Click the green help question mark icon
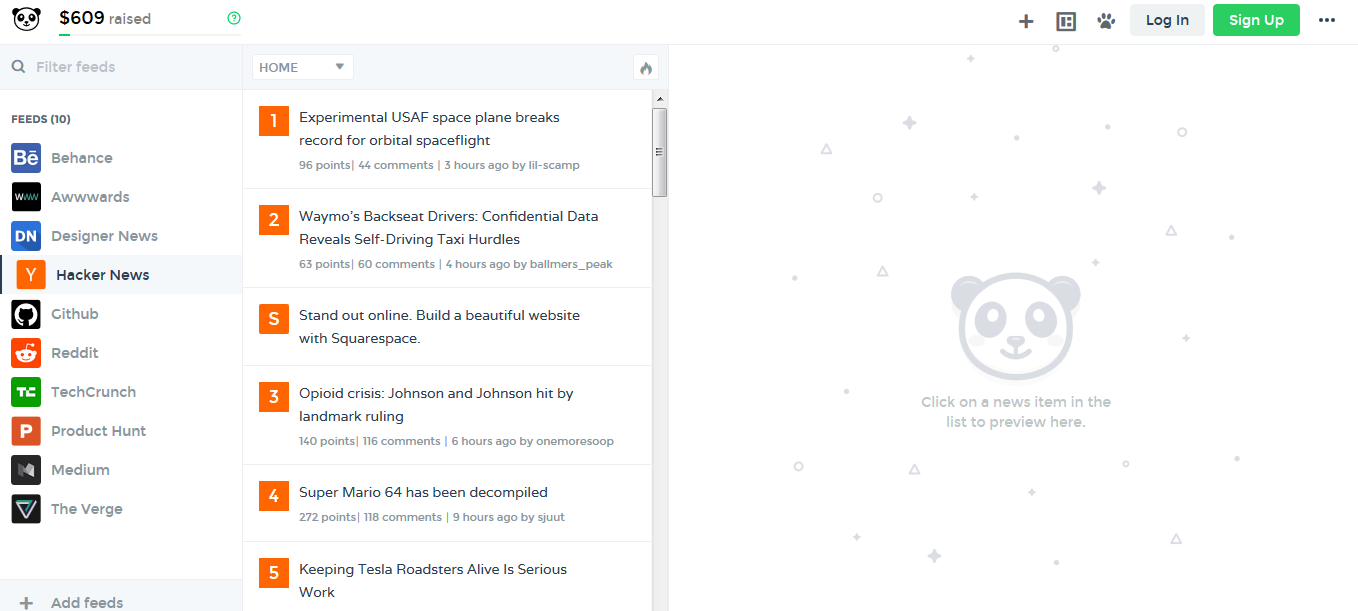This screenshot has width=1358, height=611. click(234, 18)
